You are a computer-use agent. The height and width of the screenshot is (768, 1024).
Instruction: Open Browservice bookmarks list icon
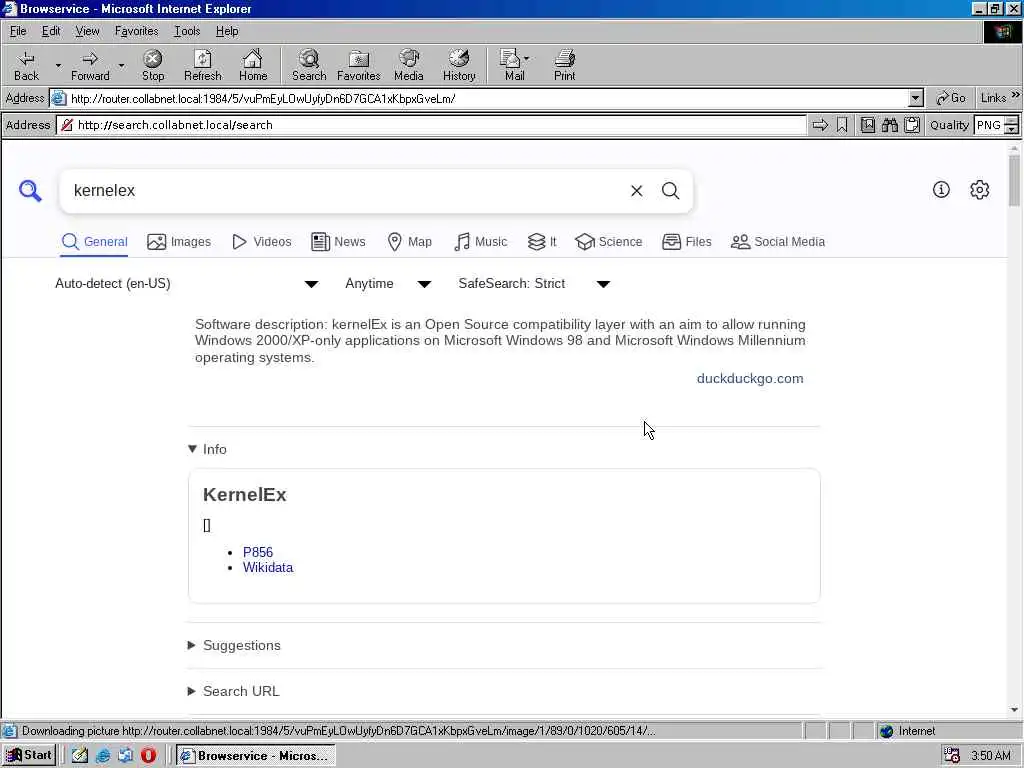(x=867, y=125)
